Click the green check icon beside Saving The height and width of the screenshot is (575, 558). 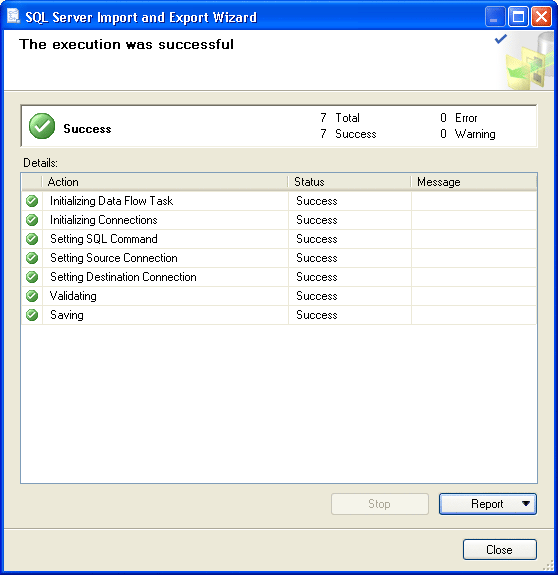(x=32, y=315)
